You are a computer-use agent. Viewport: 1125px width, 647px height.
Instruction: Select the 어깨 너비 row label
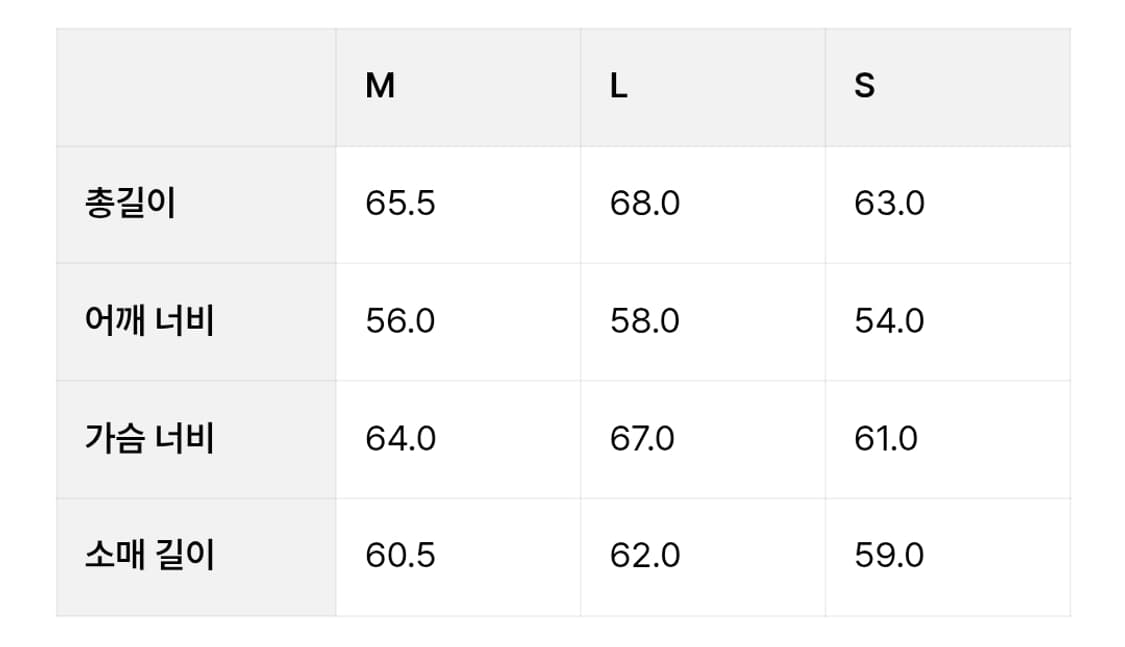(149, 321)
